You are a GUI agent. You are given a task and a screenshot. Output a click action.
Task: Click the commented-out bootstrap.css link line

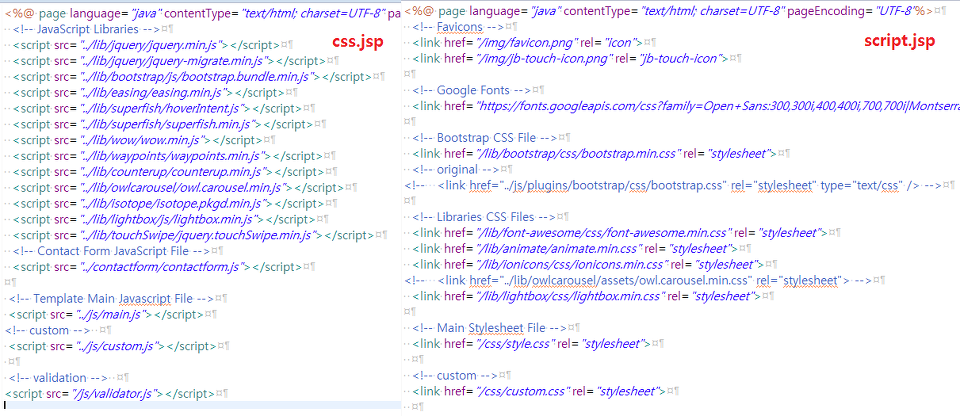pos(672,185)
